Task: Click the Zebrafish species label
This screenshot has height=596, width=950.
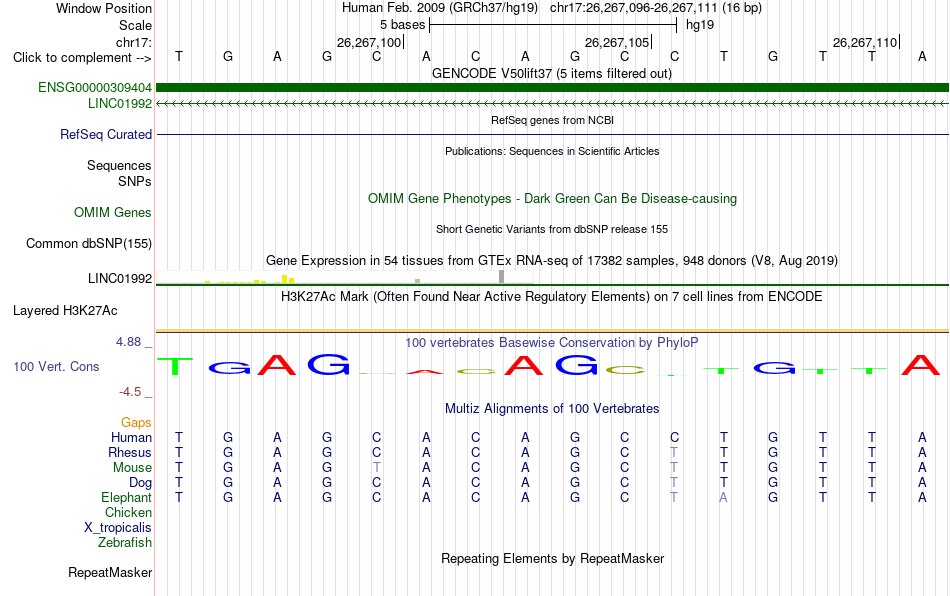Action: (124, 542)
